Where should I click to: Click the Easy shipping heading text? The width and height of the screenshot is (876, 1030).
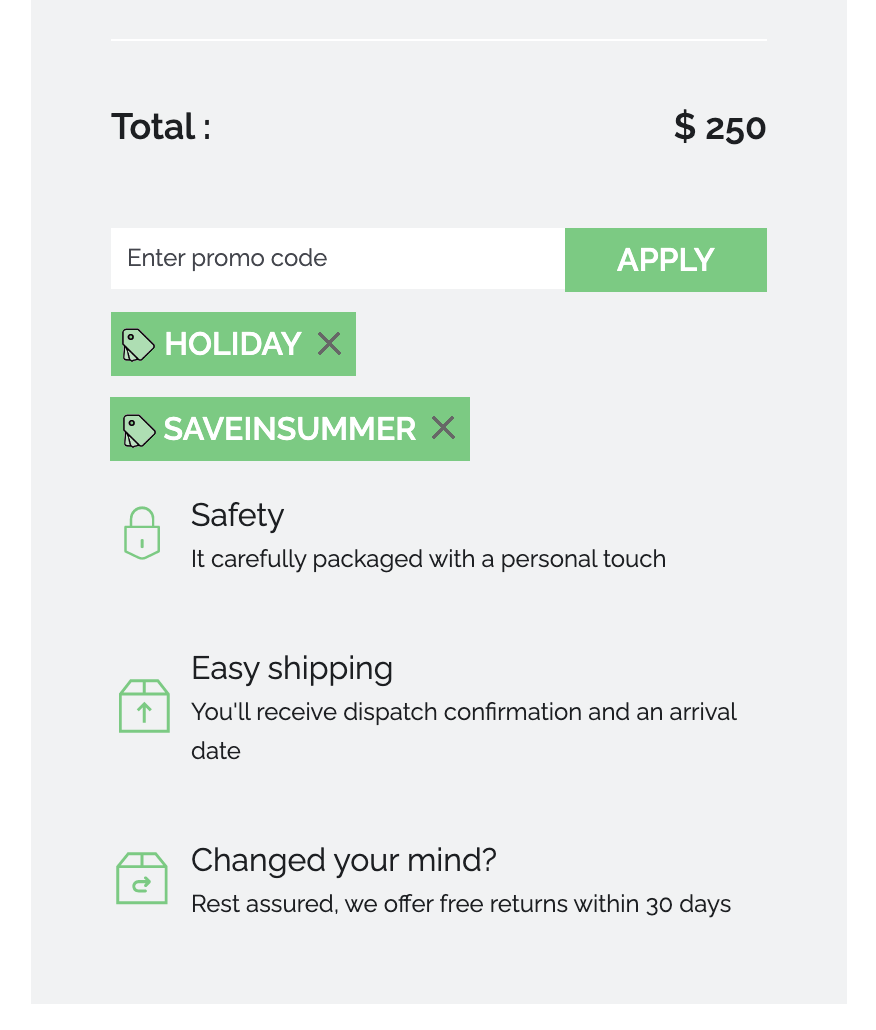[x=291, y=668]
